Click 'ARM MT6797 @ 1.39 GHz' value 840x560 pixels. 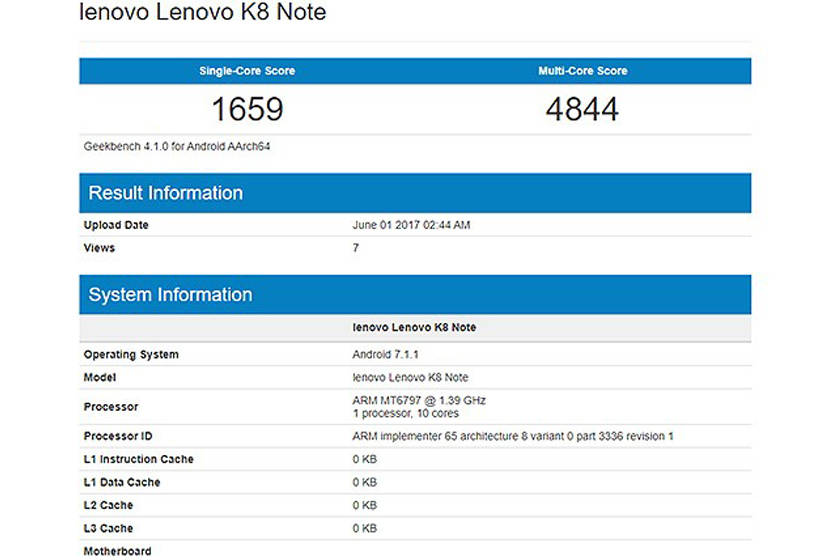click(x=419, y=400)
